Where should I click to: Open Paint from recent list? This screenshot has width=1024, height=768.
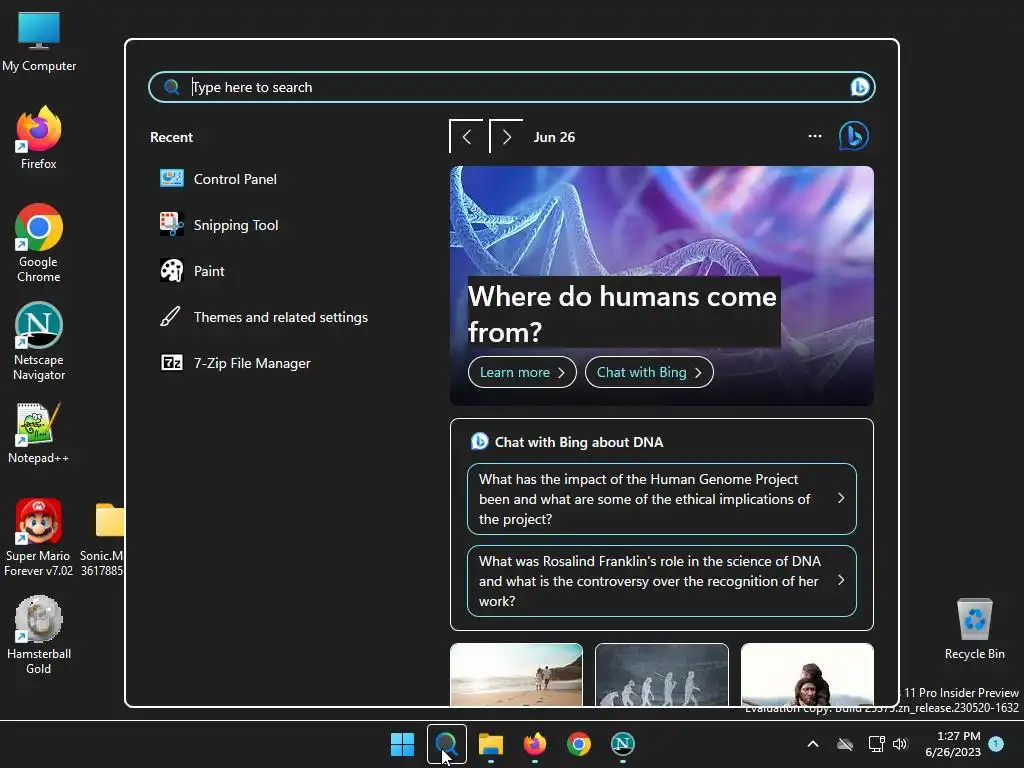click(193, 270)
